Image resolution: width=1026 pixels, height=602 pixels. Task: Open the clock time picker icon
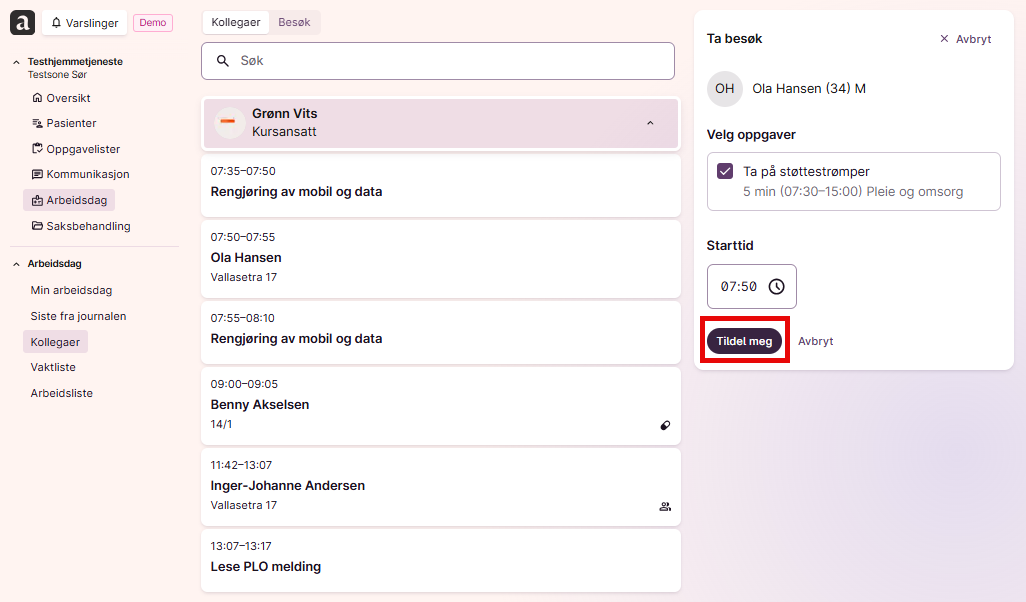pos(776,287)
